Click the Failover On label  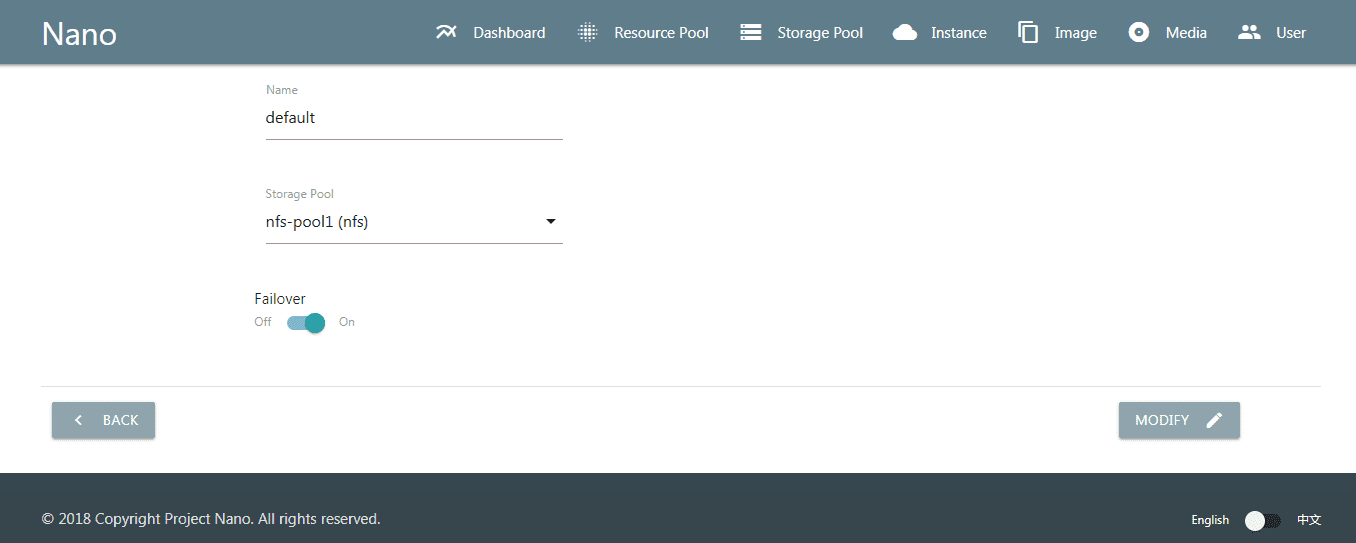tap(347, 322)
